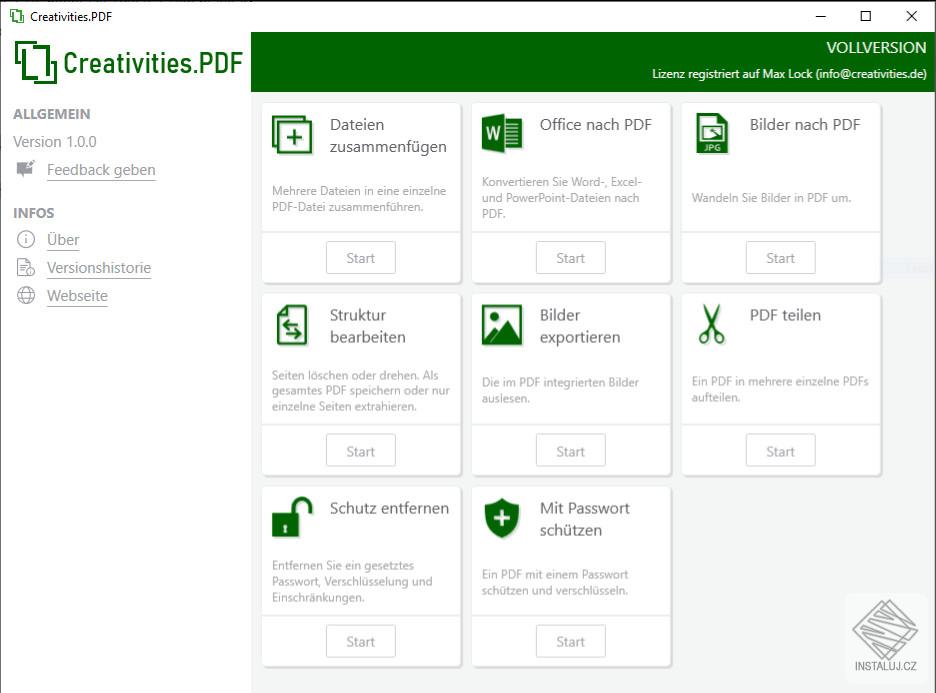This screenshot has width=936, height=693.
Task: Click the Struktur bearbeiten title
Action: click(368, 326)
